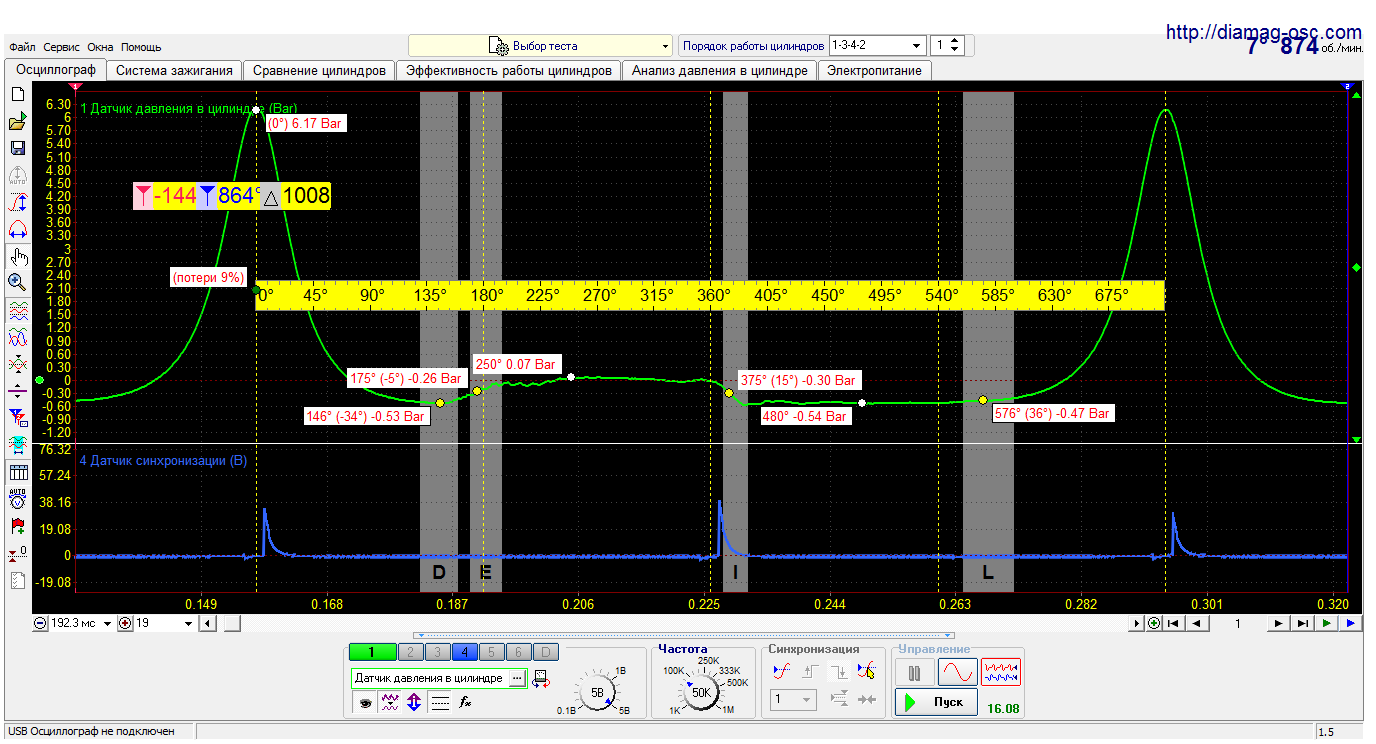Toggle the waveform filter icon
The height and width of the screenshot is (744, 1376).
[x=390, y=703]
